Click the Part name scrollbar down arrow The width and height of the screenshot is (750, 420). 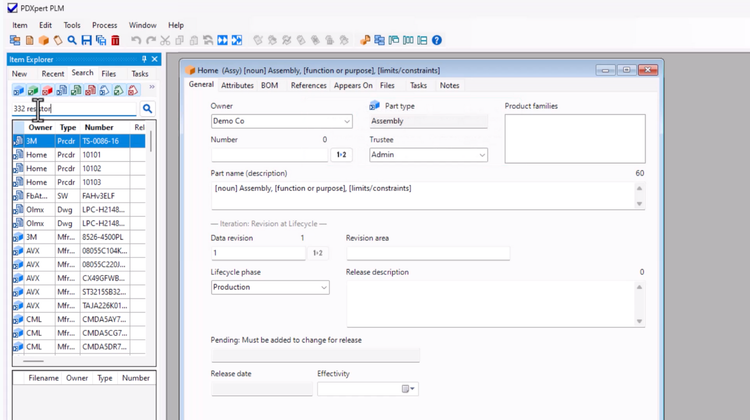pyautogui.click(x=640, y=204)
